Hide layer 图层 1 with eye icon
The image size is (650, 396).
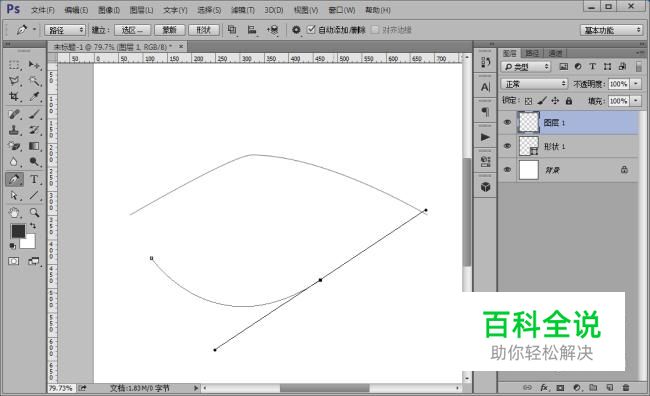tap(507, 122)
